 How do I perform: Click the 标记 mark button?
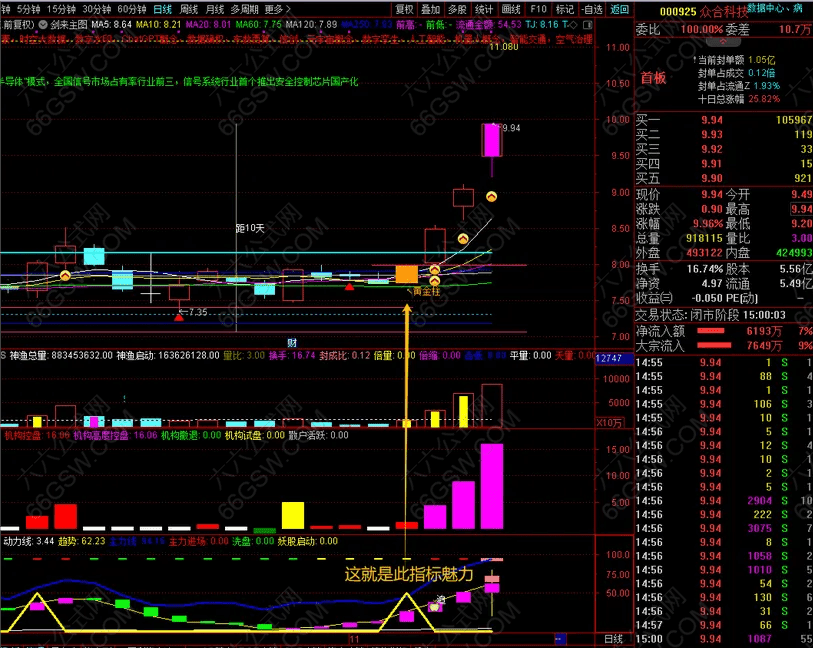coord(565,9)
